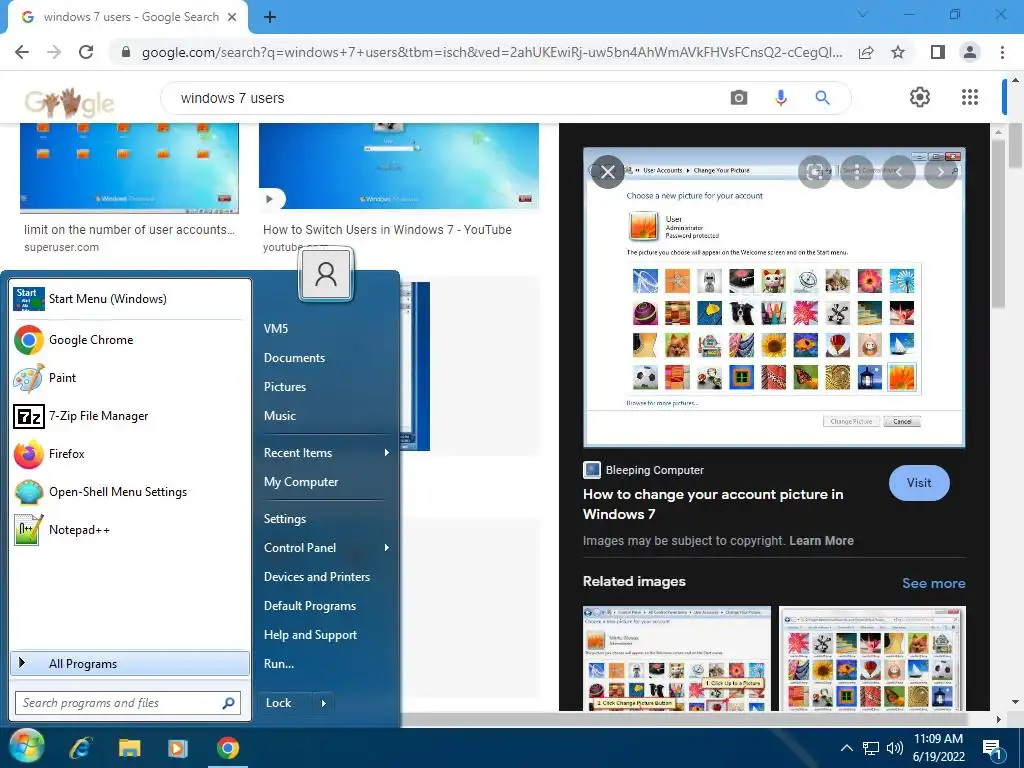This screenshot has height=768, width=1024.
Task: Click the Google logo
Action: tap(69, 101)
